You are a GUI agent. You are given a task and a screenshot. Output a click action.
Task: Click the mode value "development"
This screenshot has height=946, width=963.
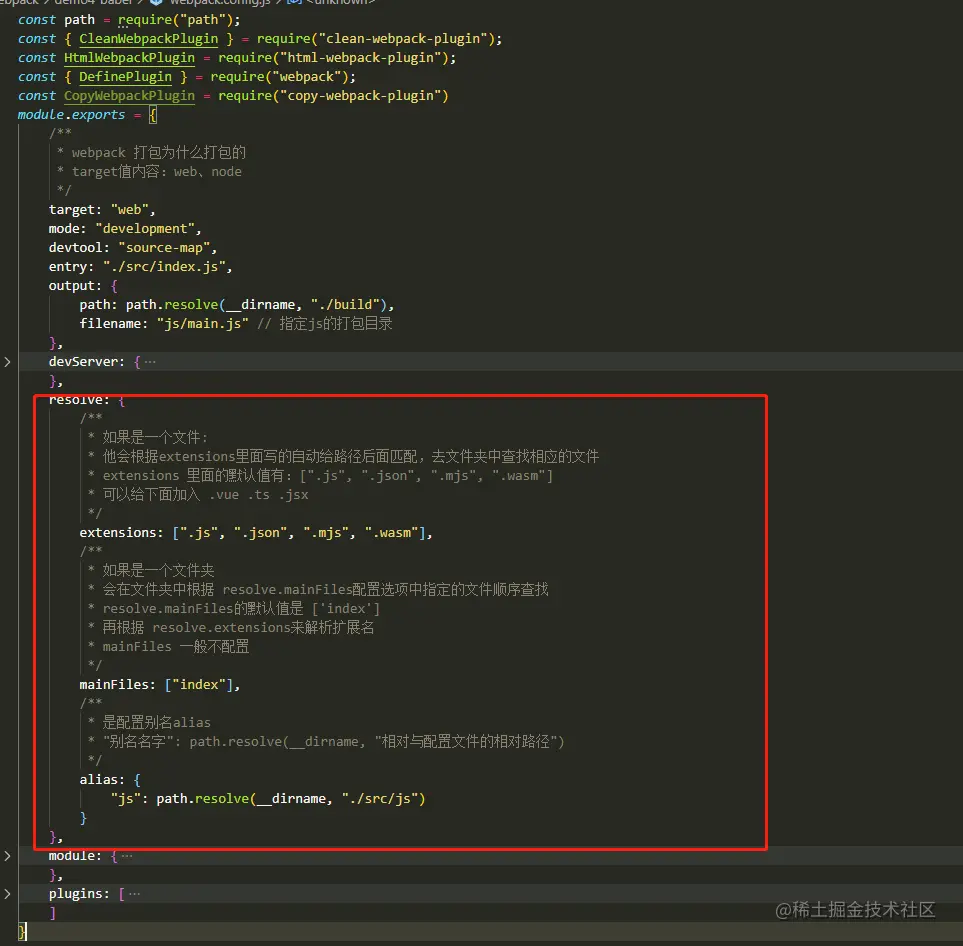[145, 229]
